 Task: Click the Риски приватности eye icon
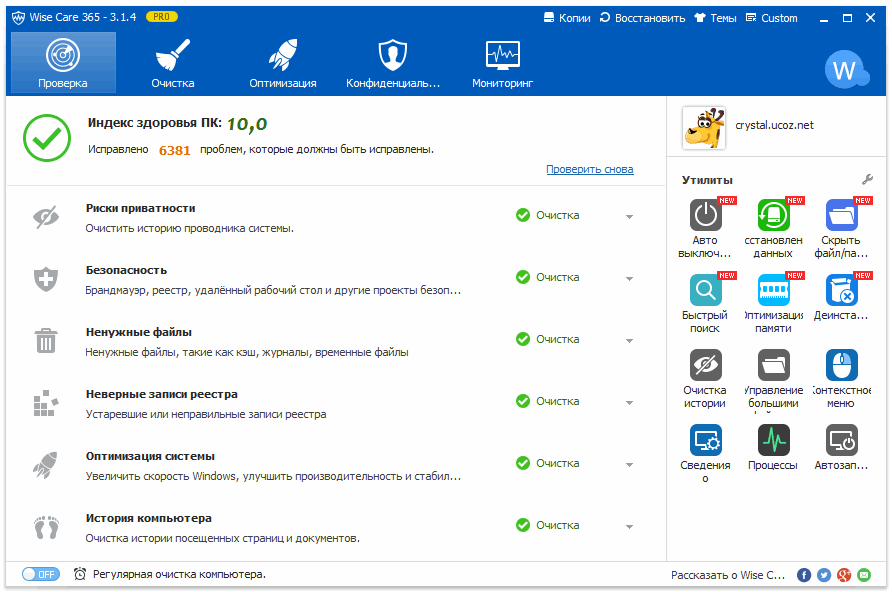pyautogui.click(x=46, y=217)
